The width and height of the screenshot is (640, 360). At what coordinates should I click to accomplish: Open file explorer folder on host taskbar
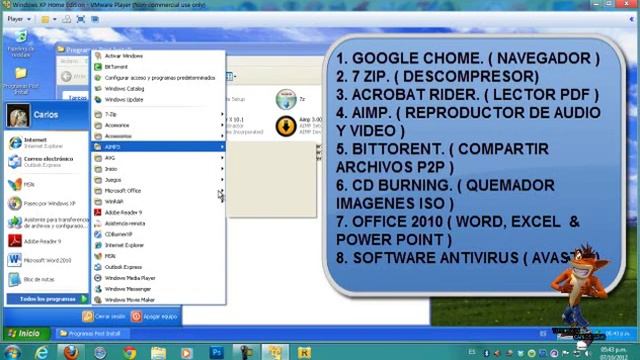(x=159, y=352)
